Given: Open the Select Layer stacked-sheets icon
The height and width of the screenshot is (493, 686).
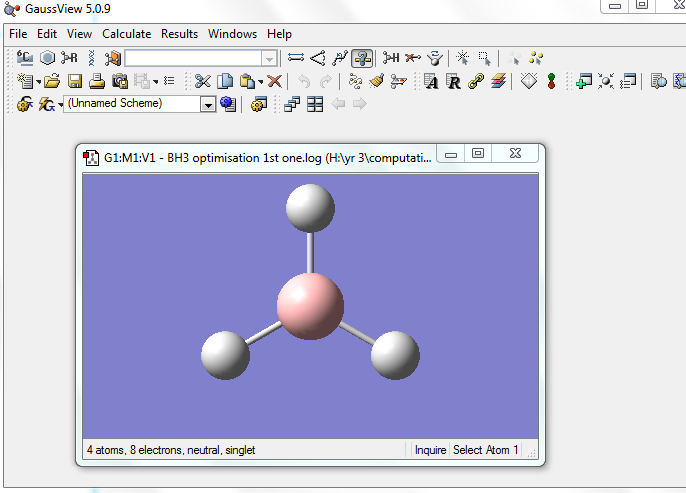Looking at the screenshot, I should pyautogui.click(x=498, y=81).
